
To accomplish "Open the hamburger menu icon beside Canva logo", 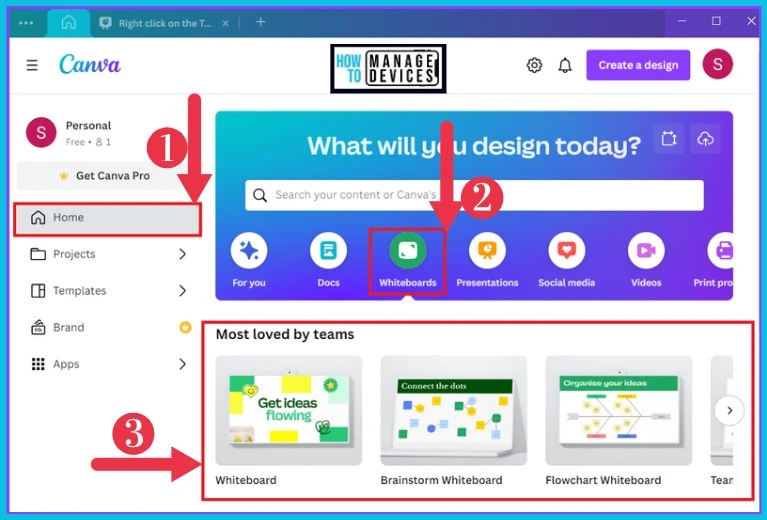I will tap(32, 65).
